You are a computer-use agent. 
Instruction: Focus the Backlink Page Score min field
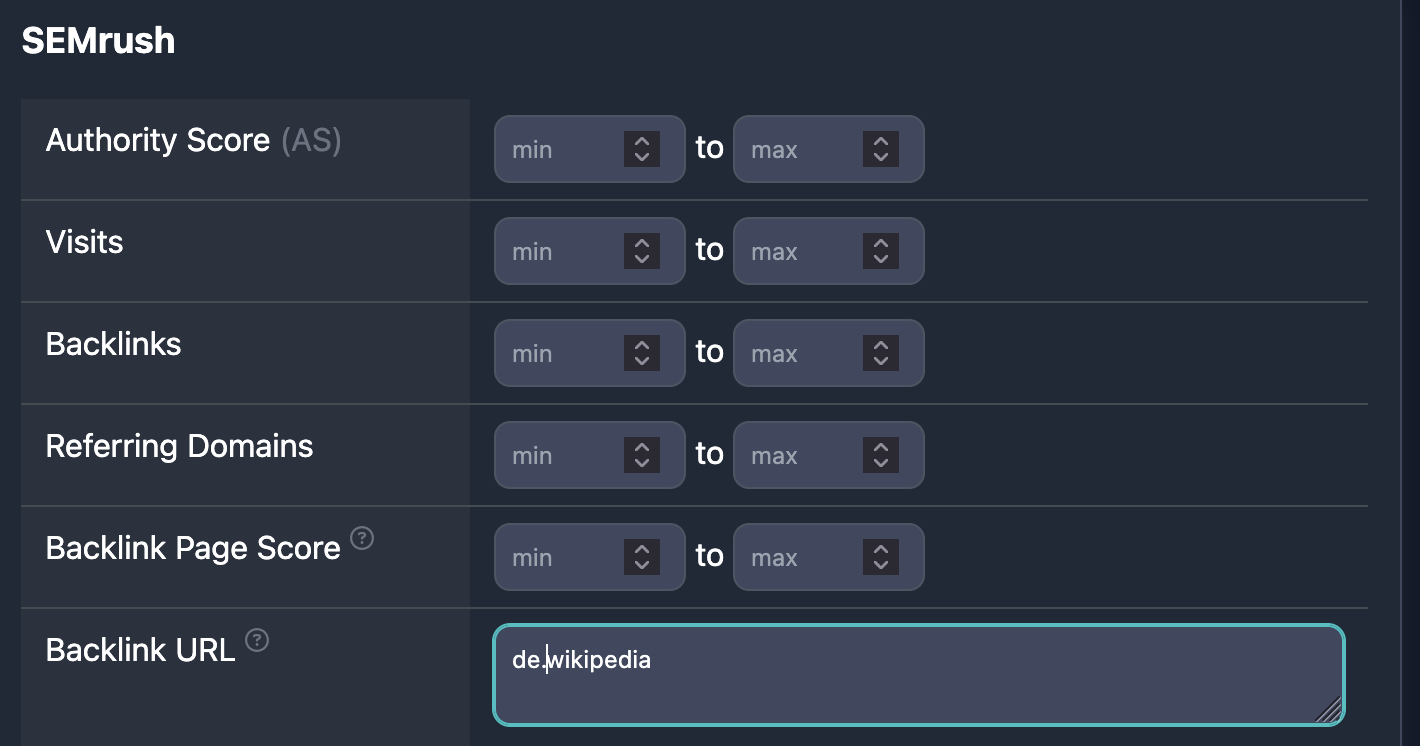pos(590,557)
